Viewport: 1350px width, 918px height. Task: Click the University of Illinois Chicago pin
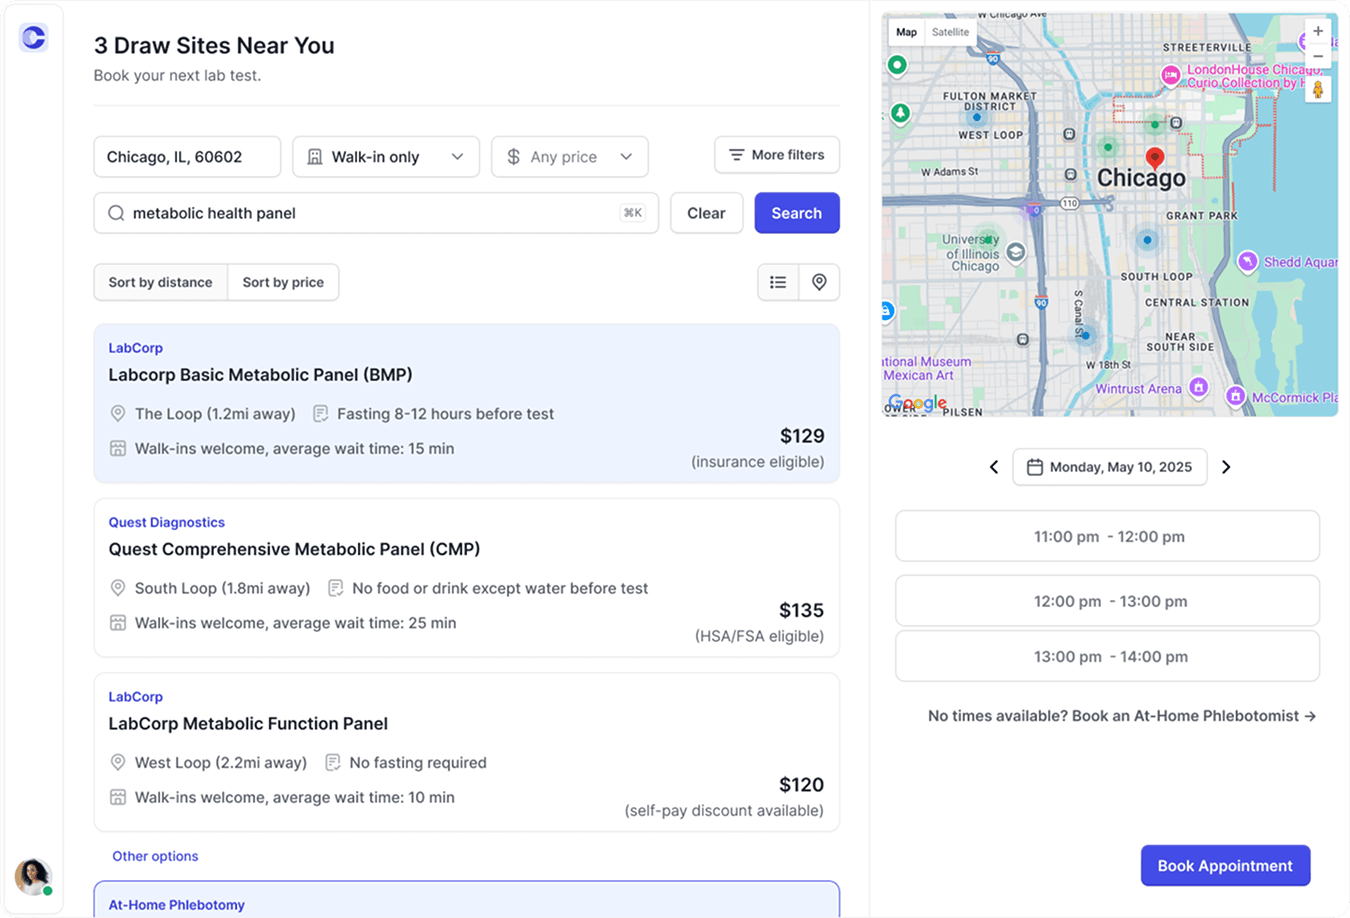(x=1016, y=252)
